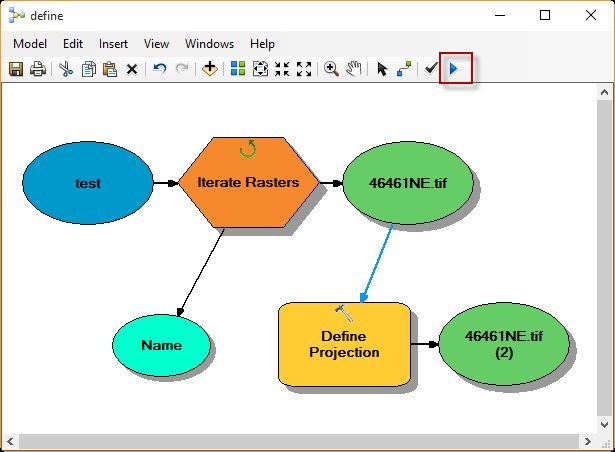Open the Windows menu

(209, 44)
